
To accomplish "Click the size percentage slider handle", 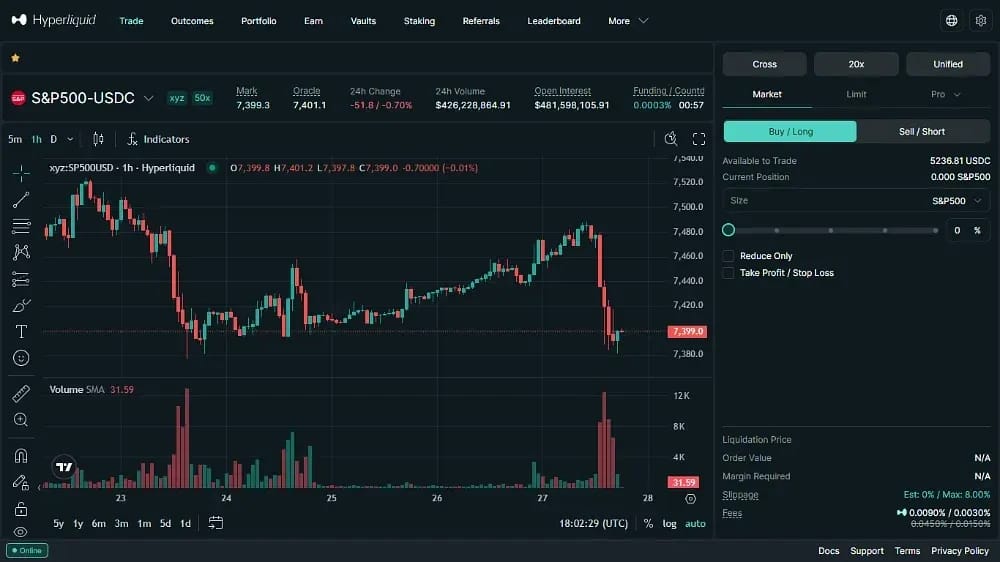I will (728, 230).
